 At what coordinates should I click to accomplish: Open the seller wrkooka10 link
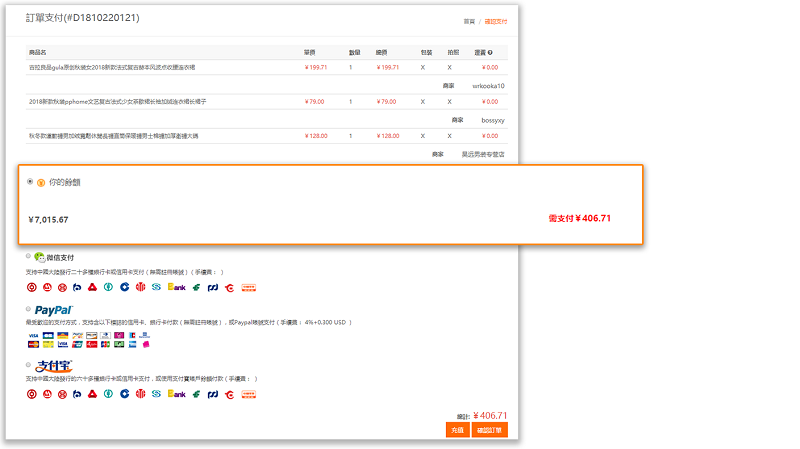488,86
